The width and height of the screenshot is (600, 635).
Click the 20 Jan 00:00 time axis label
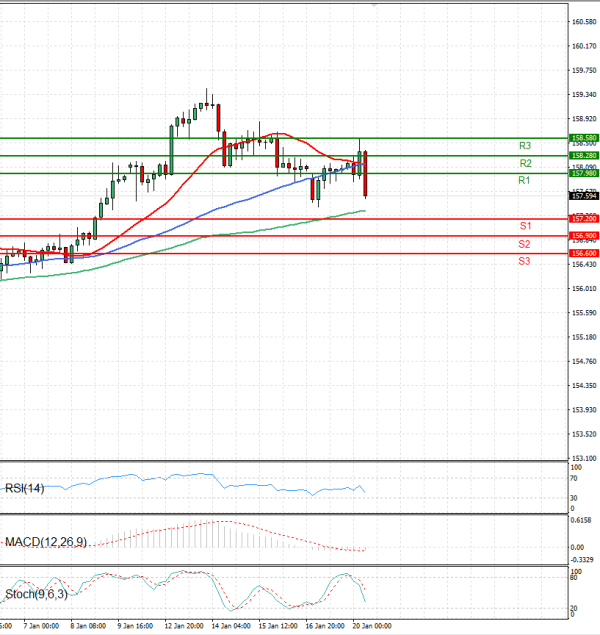coord(372,627)
